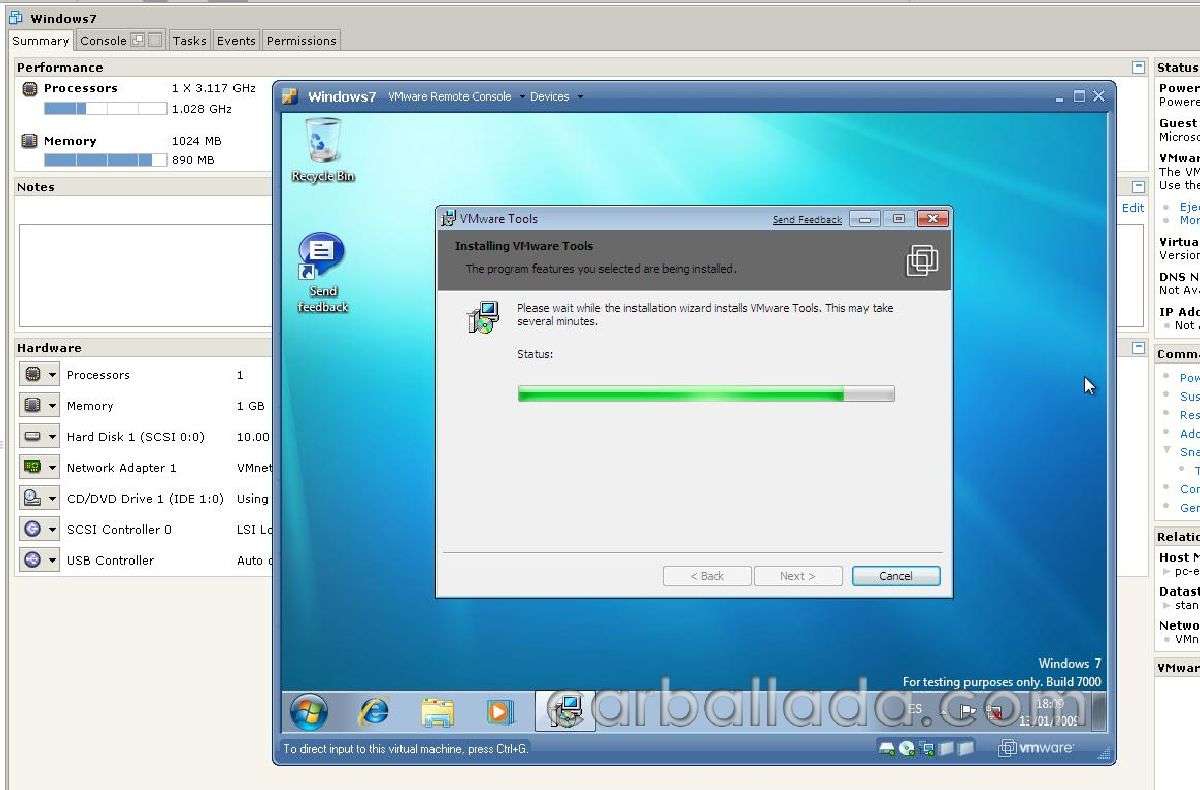Click the Send Feedback link in VMware Tools installer
1200x790 pixels.
point(806,219)
